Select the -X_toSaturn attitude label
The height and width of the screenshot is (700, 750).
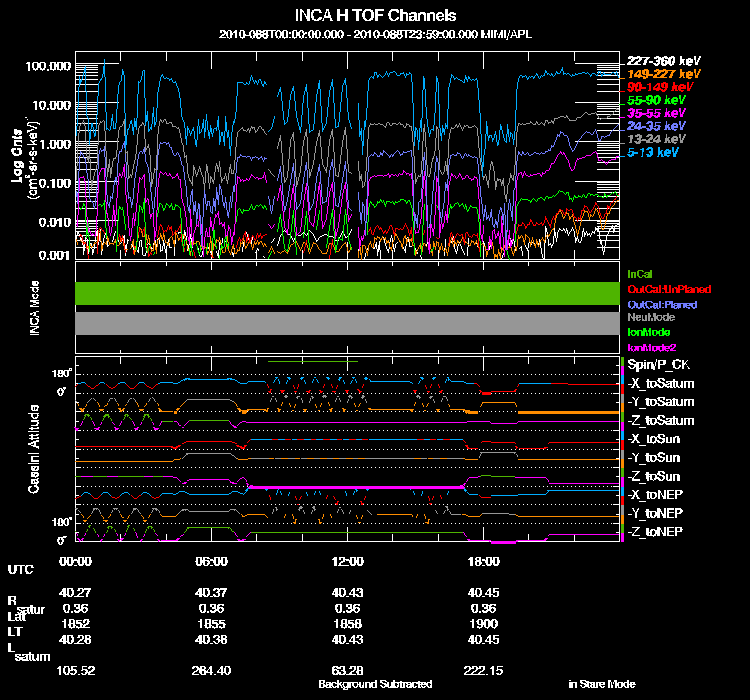coord(661,384)
